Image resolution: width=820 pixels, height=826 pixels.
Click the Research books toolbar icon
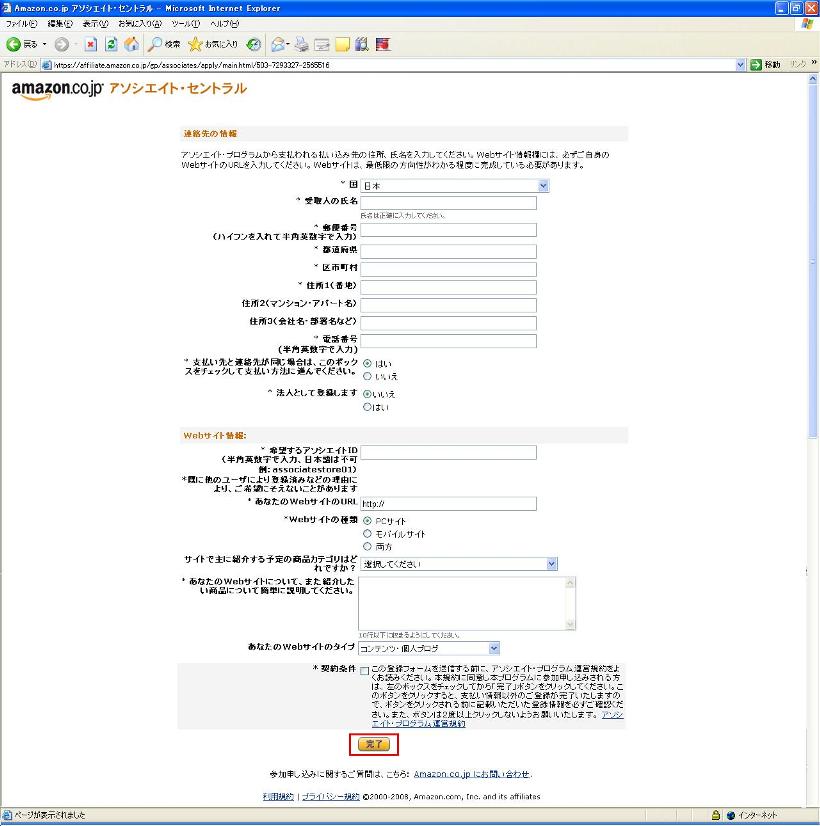tap(362, 44)
